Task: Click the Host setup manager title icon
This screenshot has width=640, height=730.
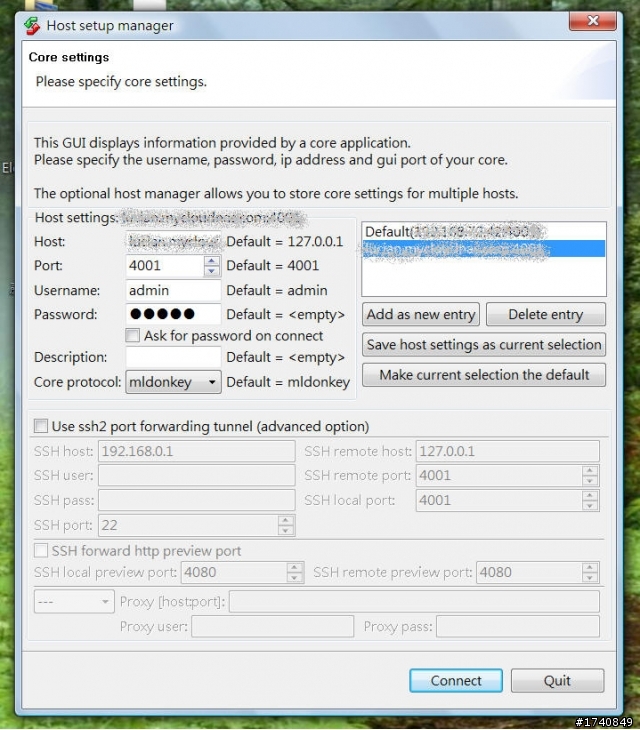Action: tap(32, 26)
